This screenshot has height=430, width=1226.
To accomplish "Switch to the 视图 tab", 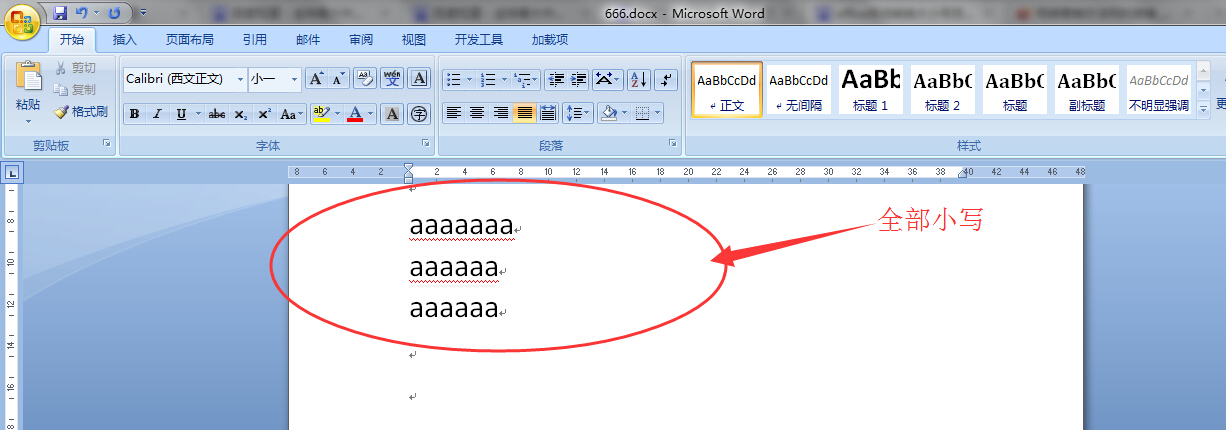I will [414, 40].
